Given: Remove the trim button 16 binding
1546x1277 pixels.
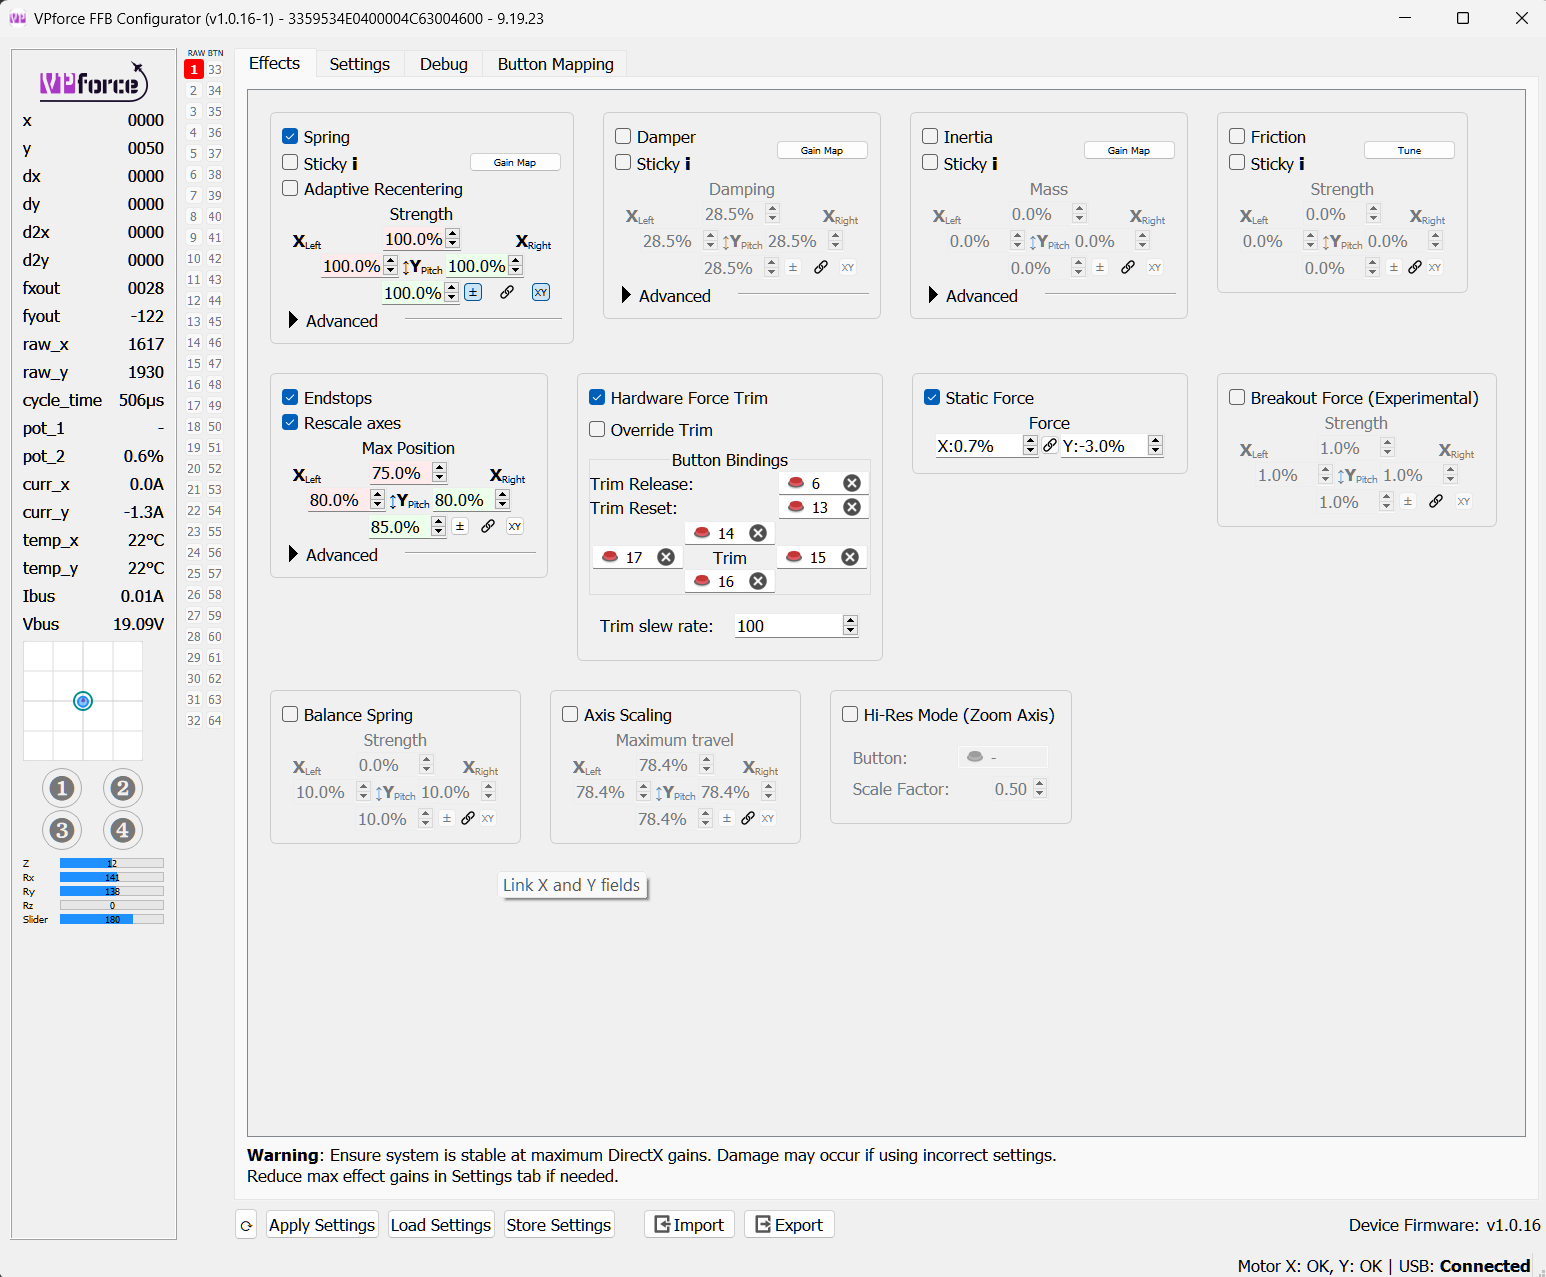Looking at the screenshot, I should [758, 581].
